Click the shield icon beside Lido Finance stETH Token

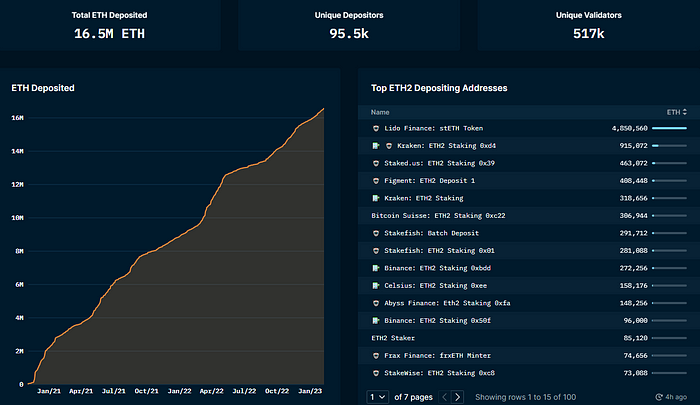pos(376,128)
